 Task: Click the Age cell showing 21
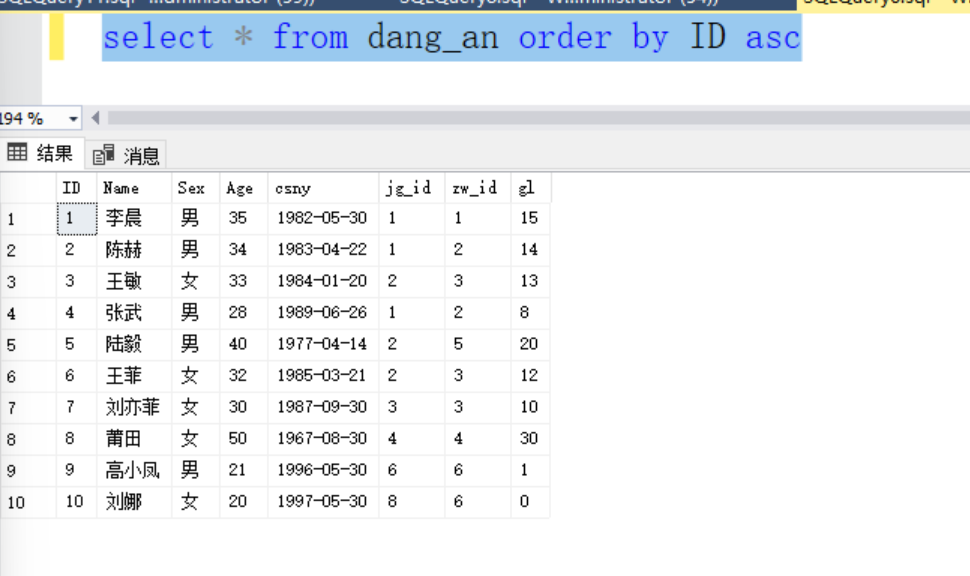tap(244, 471)
